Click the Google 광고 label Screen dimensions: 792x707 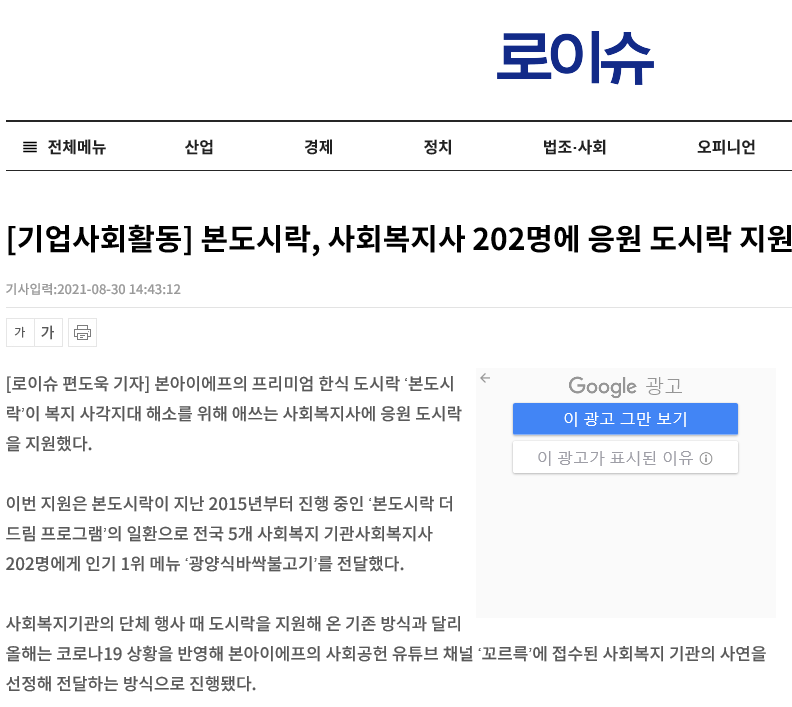625,386
